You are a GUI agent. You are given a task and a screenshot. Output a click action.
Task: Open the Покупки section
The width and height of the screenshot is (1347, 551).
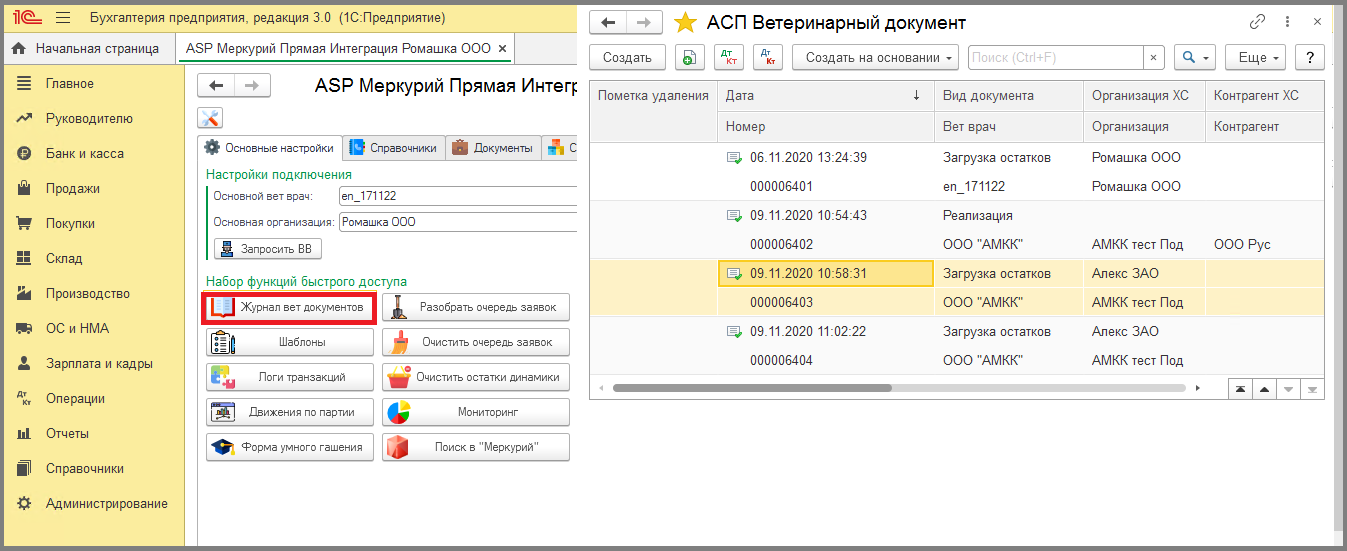(71, 224)
